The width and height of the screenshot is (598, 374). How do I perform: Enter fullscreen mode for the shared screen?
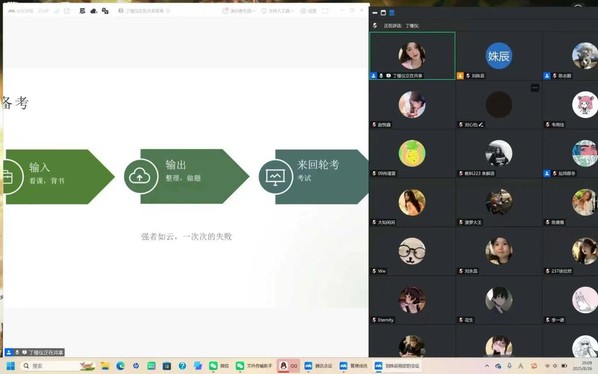coord(325,11)
